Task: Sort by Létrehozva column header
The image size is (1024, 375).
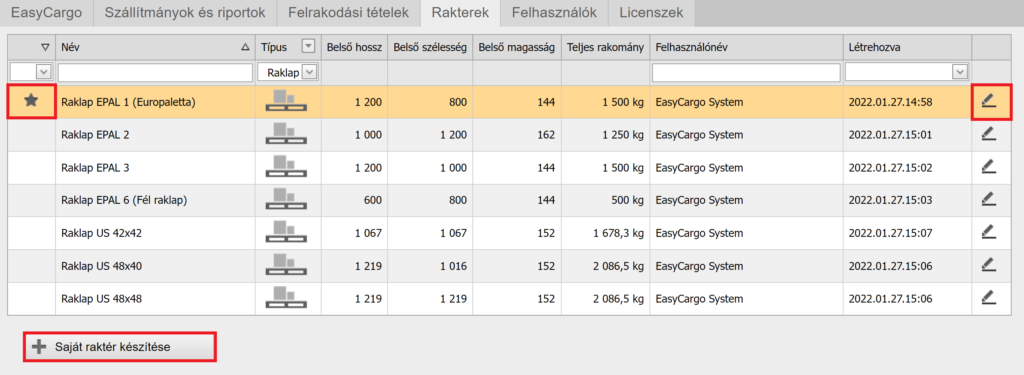Action: coord(907,47)
